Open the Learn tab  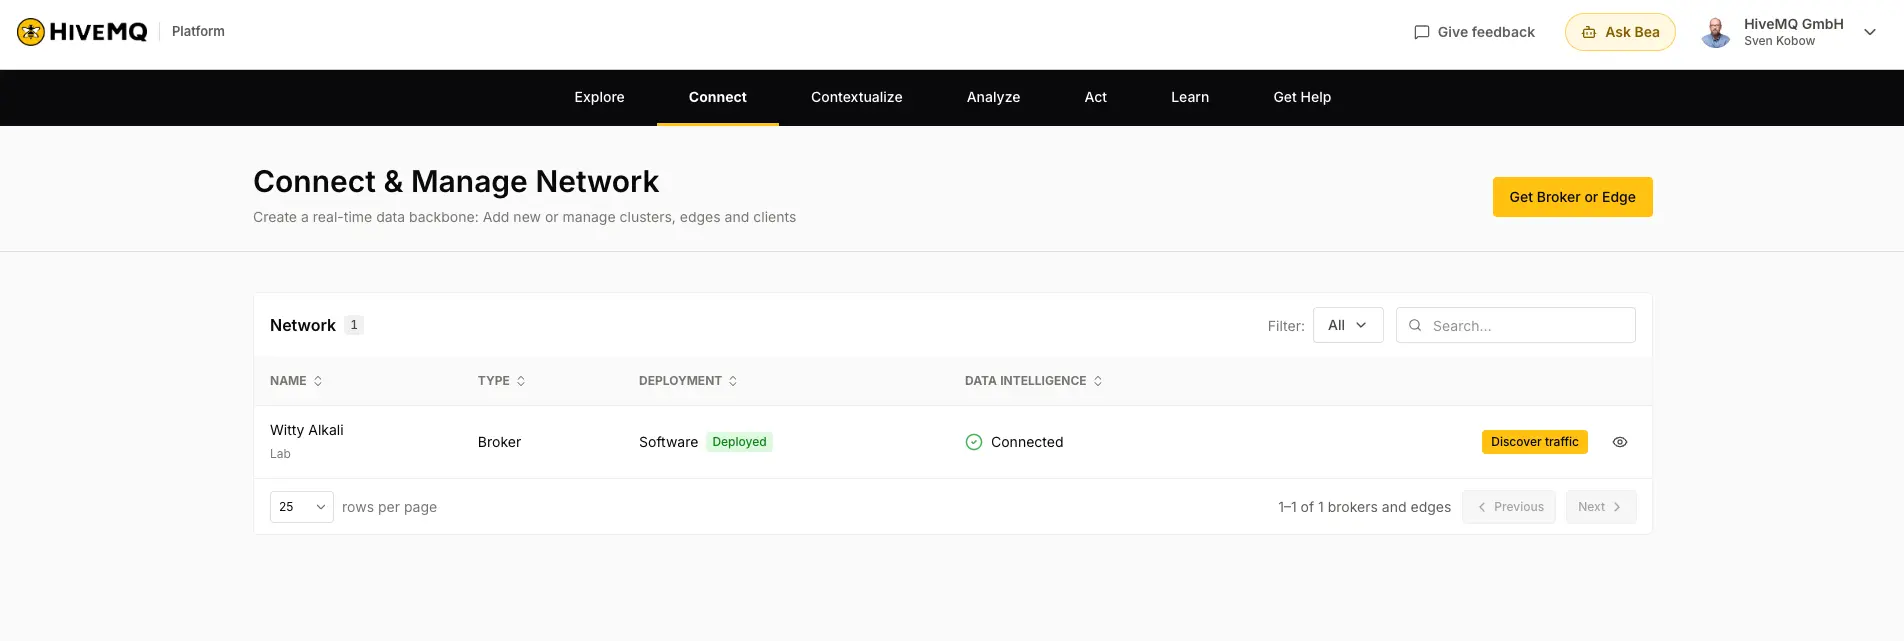point(1190,97)
